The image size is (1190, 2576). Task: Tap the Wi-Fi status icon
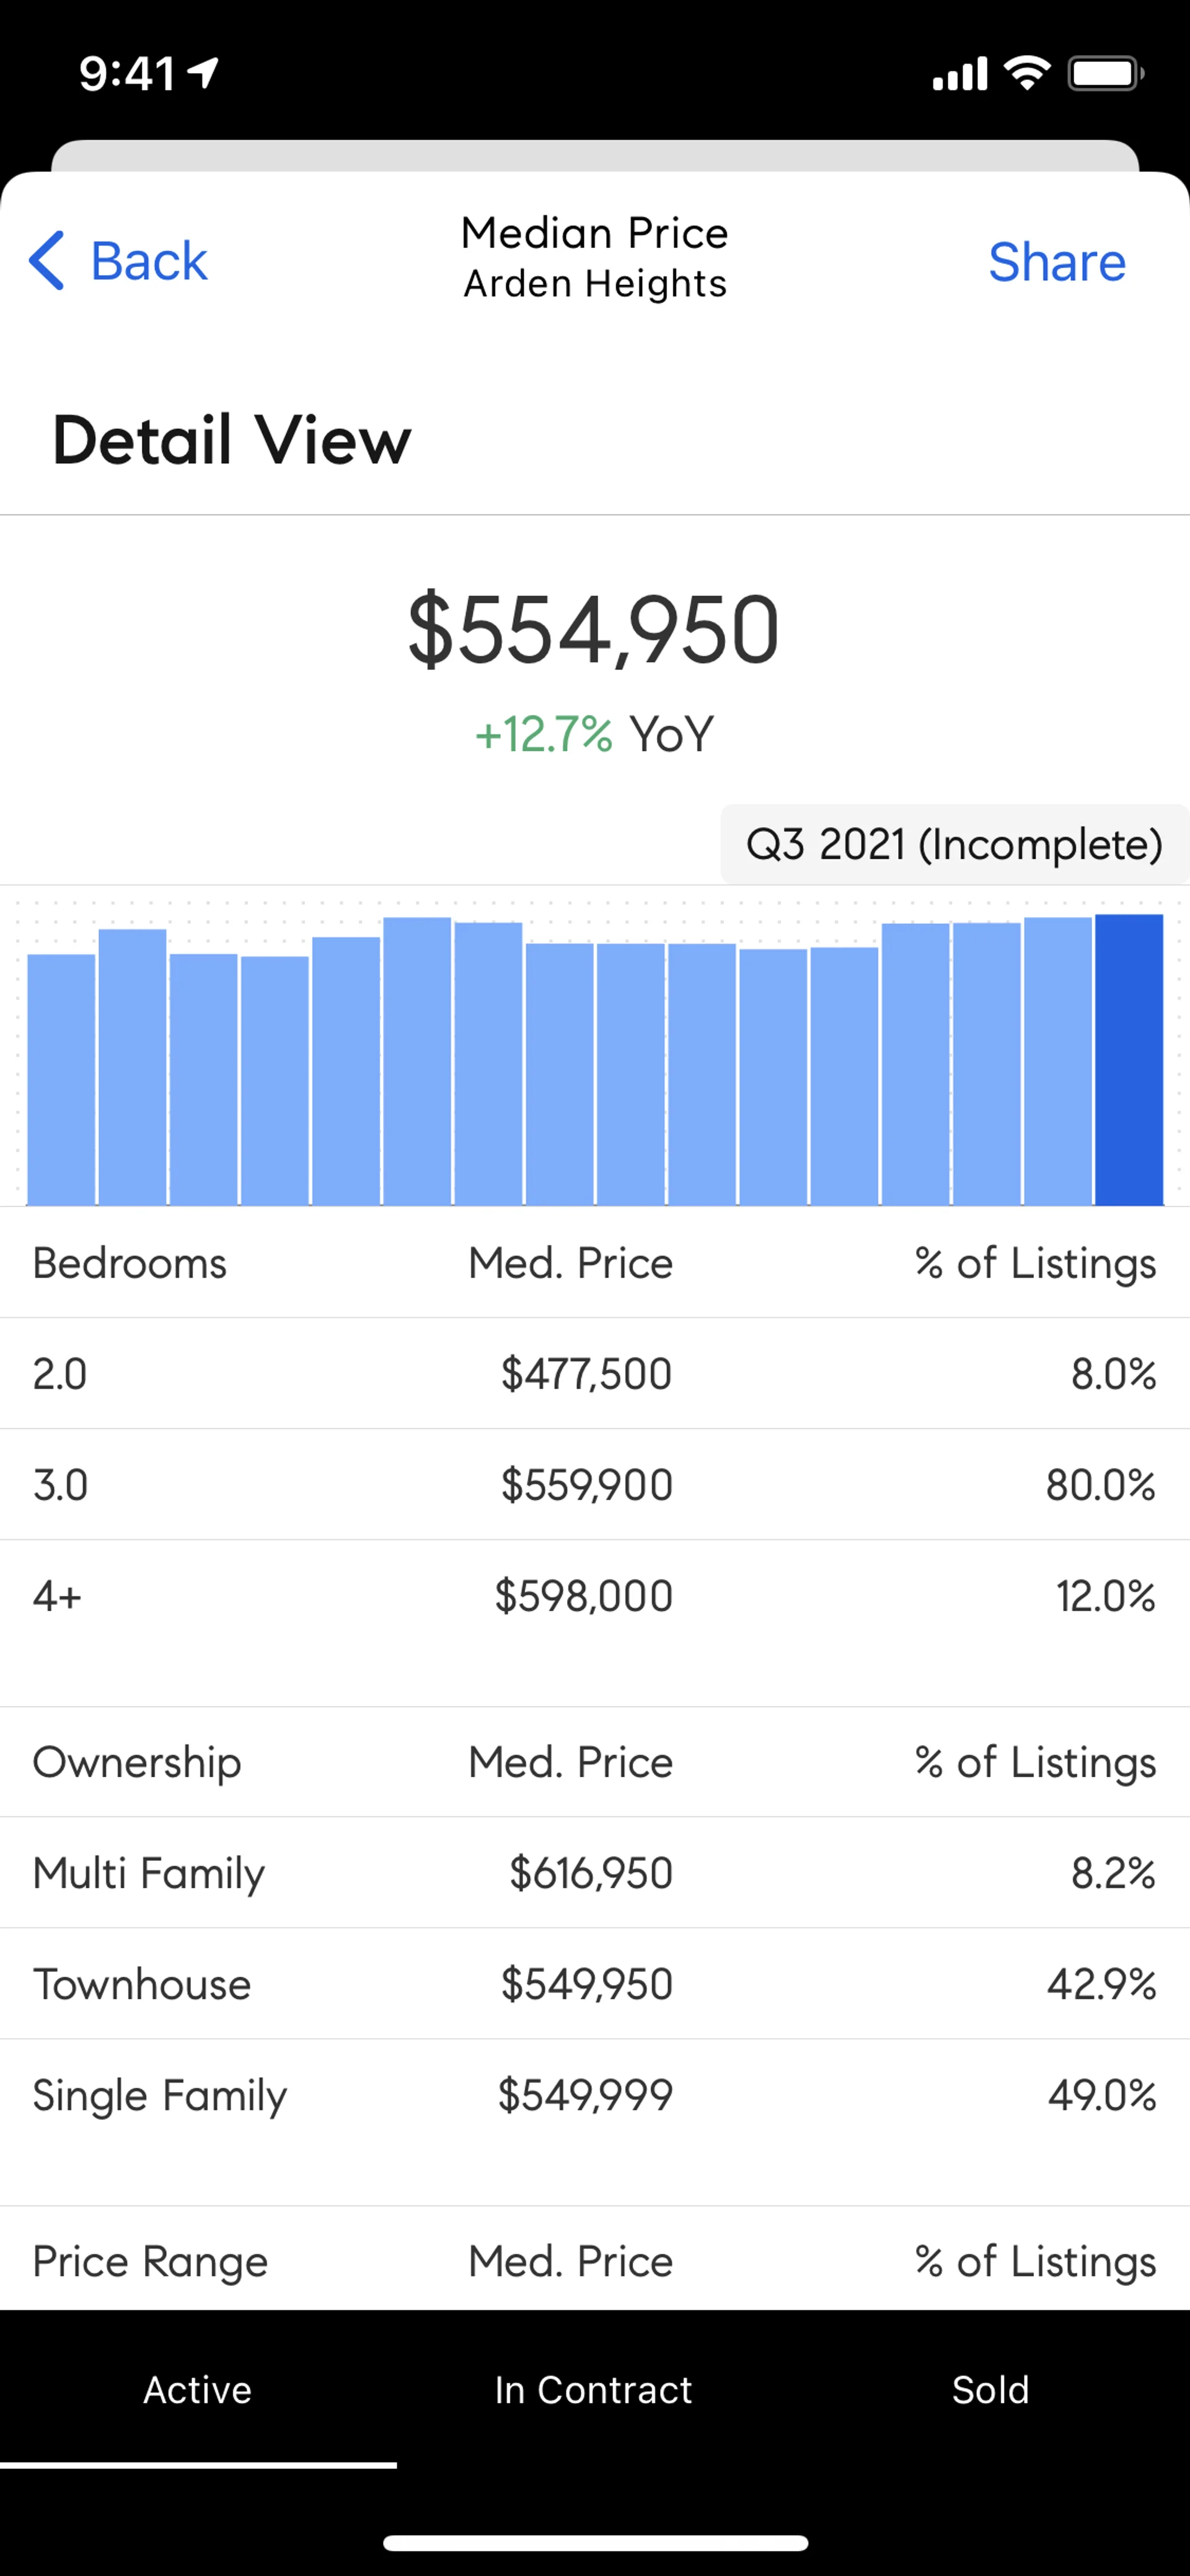tap(1027, 72)
